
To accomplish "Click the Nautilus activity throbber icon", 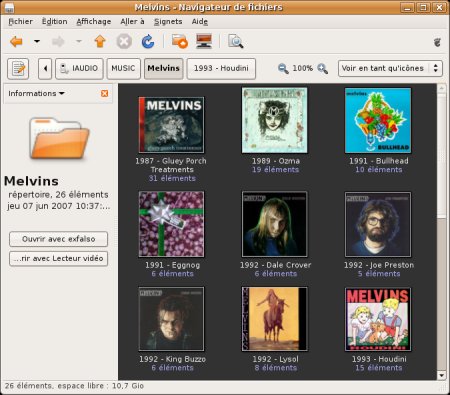I will pos(437,42).
